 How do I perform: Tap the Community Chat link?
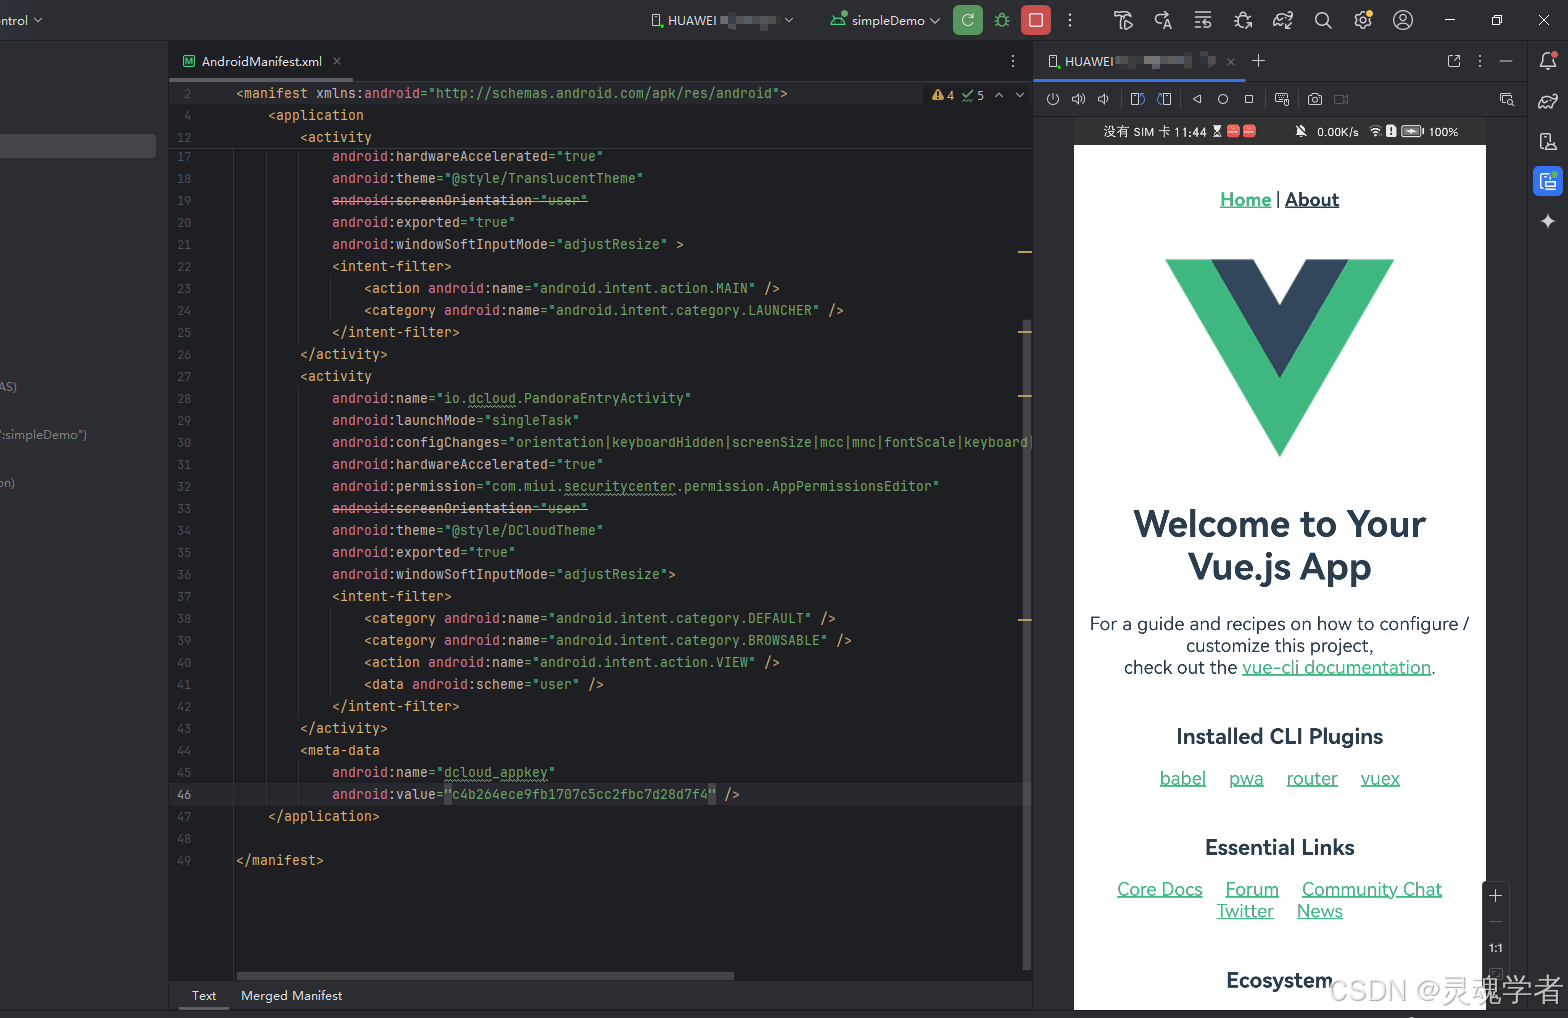tap(1372, 889)
